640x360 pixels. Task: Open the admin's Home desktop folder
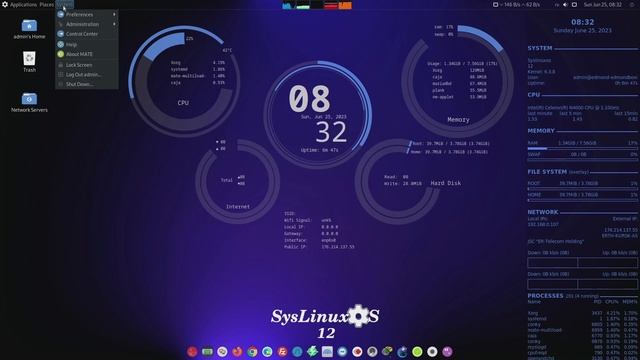29,29
